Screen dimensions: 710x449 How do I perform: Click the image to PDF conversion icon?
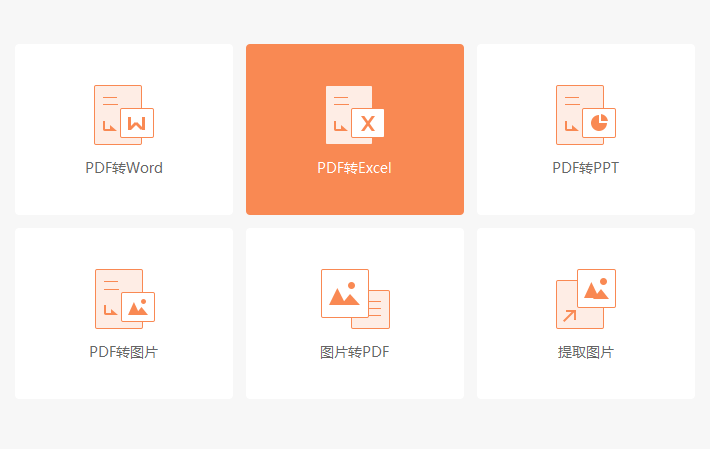pyautogui.click(x=355, y=299)
